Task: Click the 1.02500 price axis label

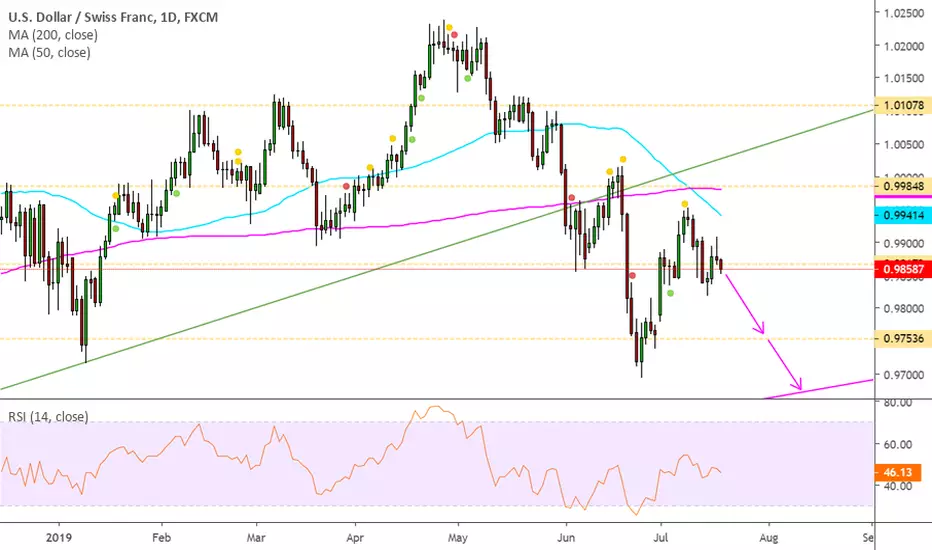Action: coord(903,13)
